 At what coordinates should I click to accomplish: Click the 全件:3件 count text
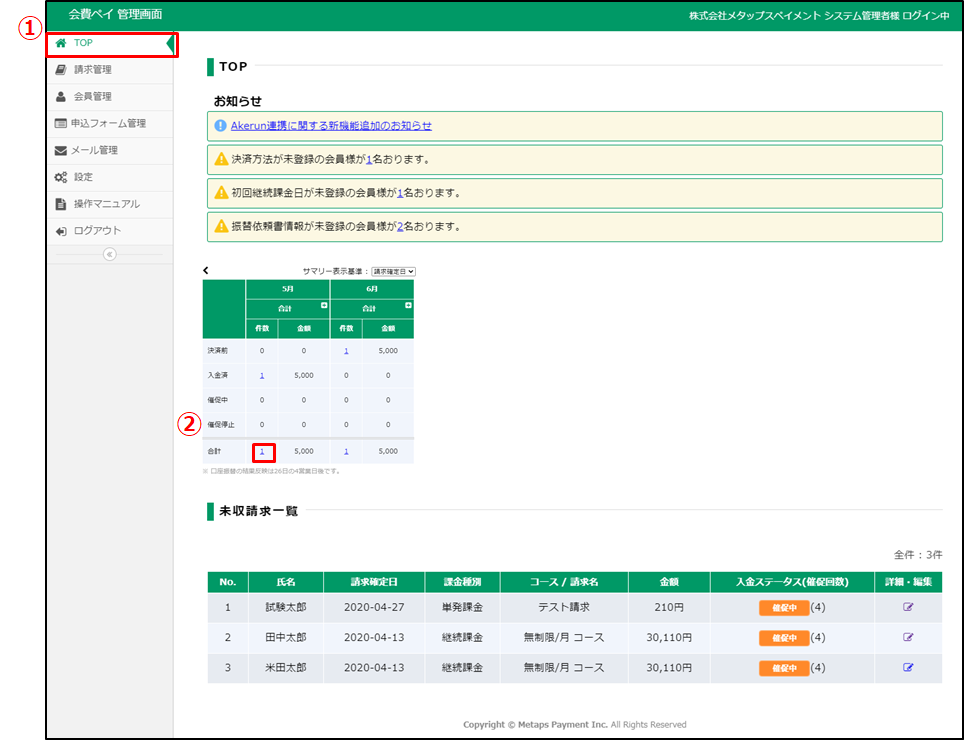click(x=918, y=555)
